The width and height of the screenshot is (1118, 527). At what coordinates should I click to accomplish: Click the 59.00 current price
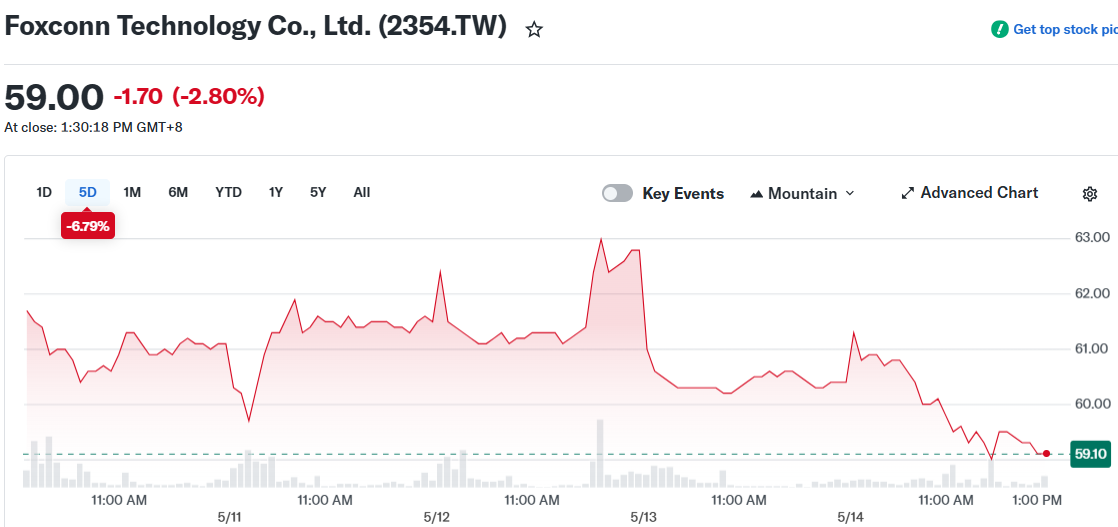coord(54,97)
